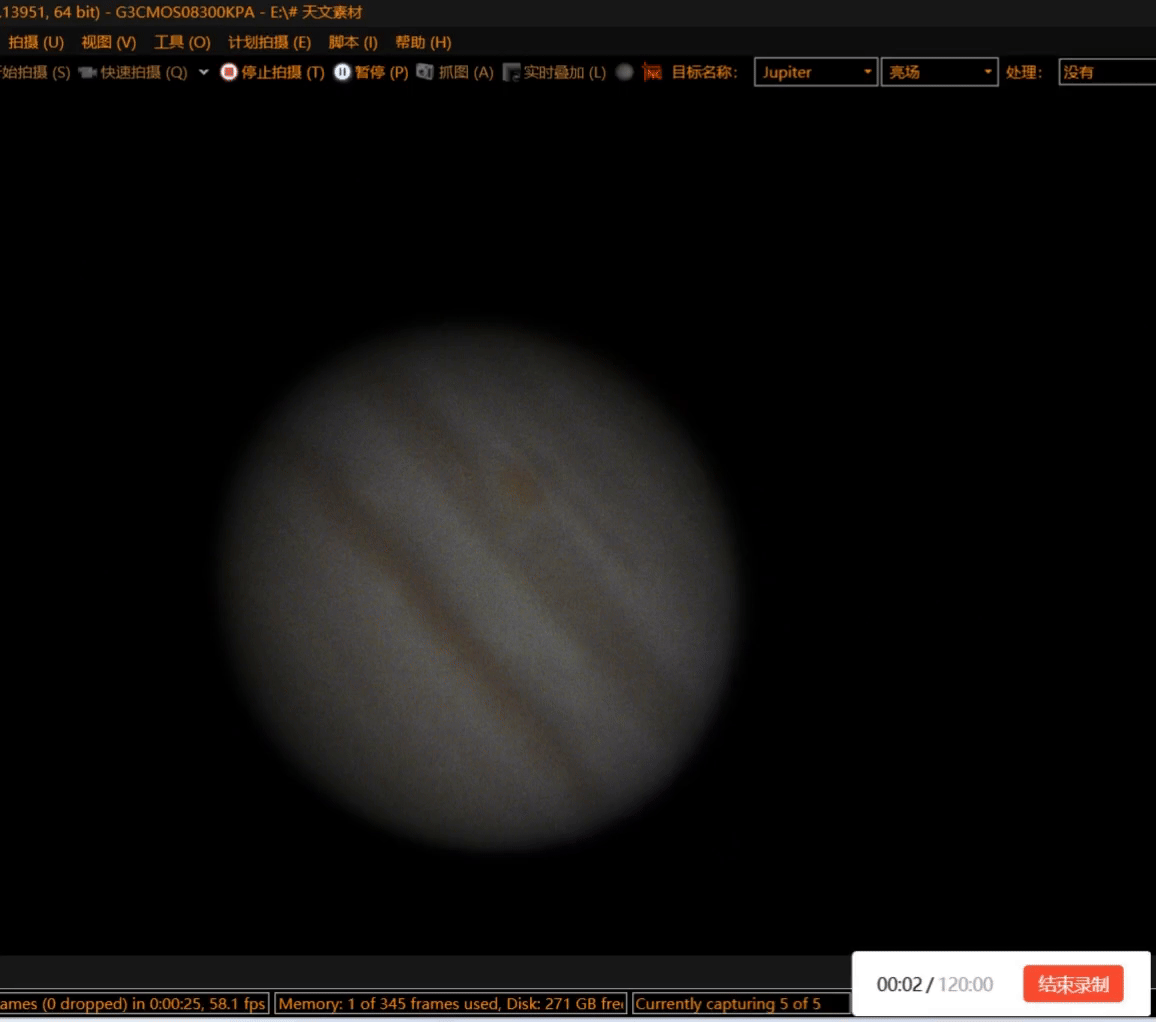Click the 实时叠加 (L) live stacking button

pyautogui.click(x=554, y=72)
